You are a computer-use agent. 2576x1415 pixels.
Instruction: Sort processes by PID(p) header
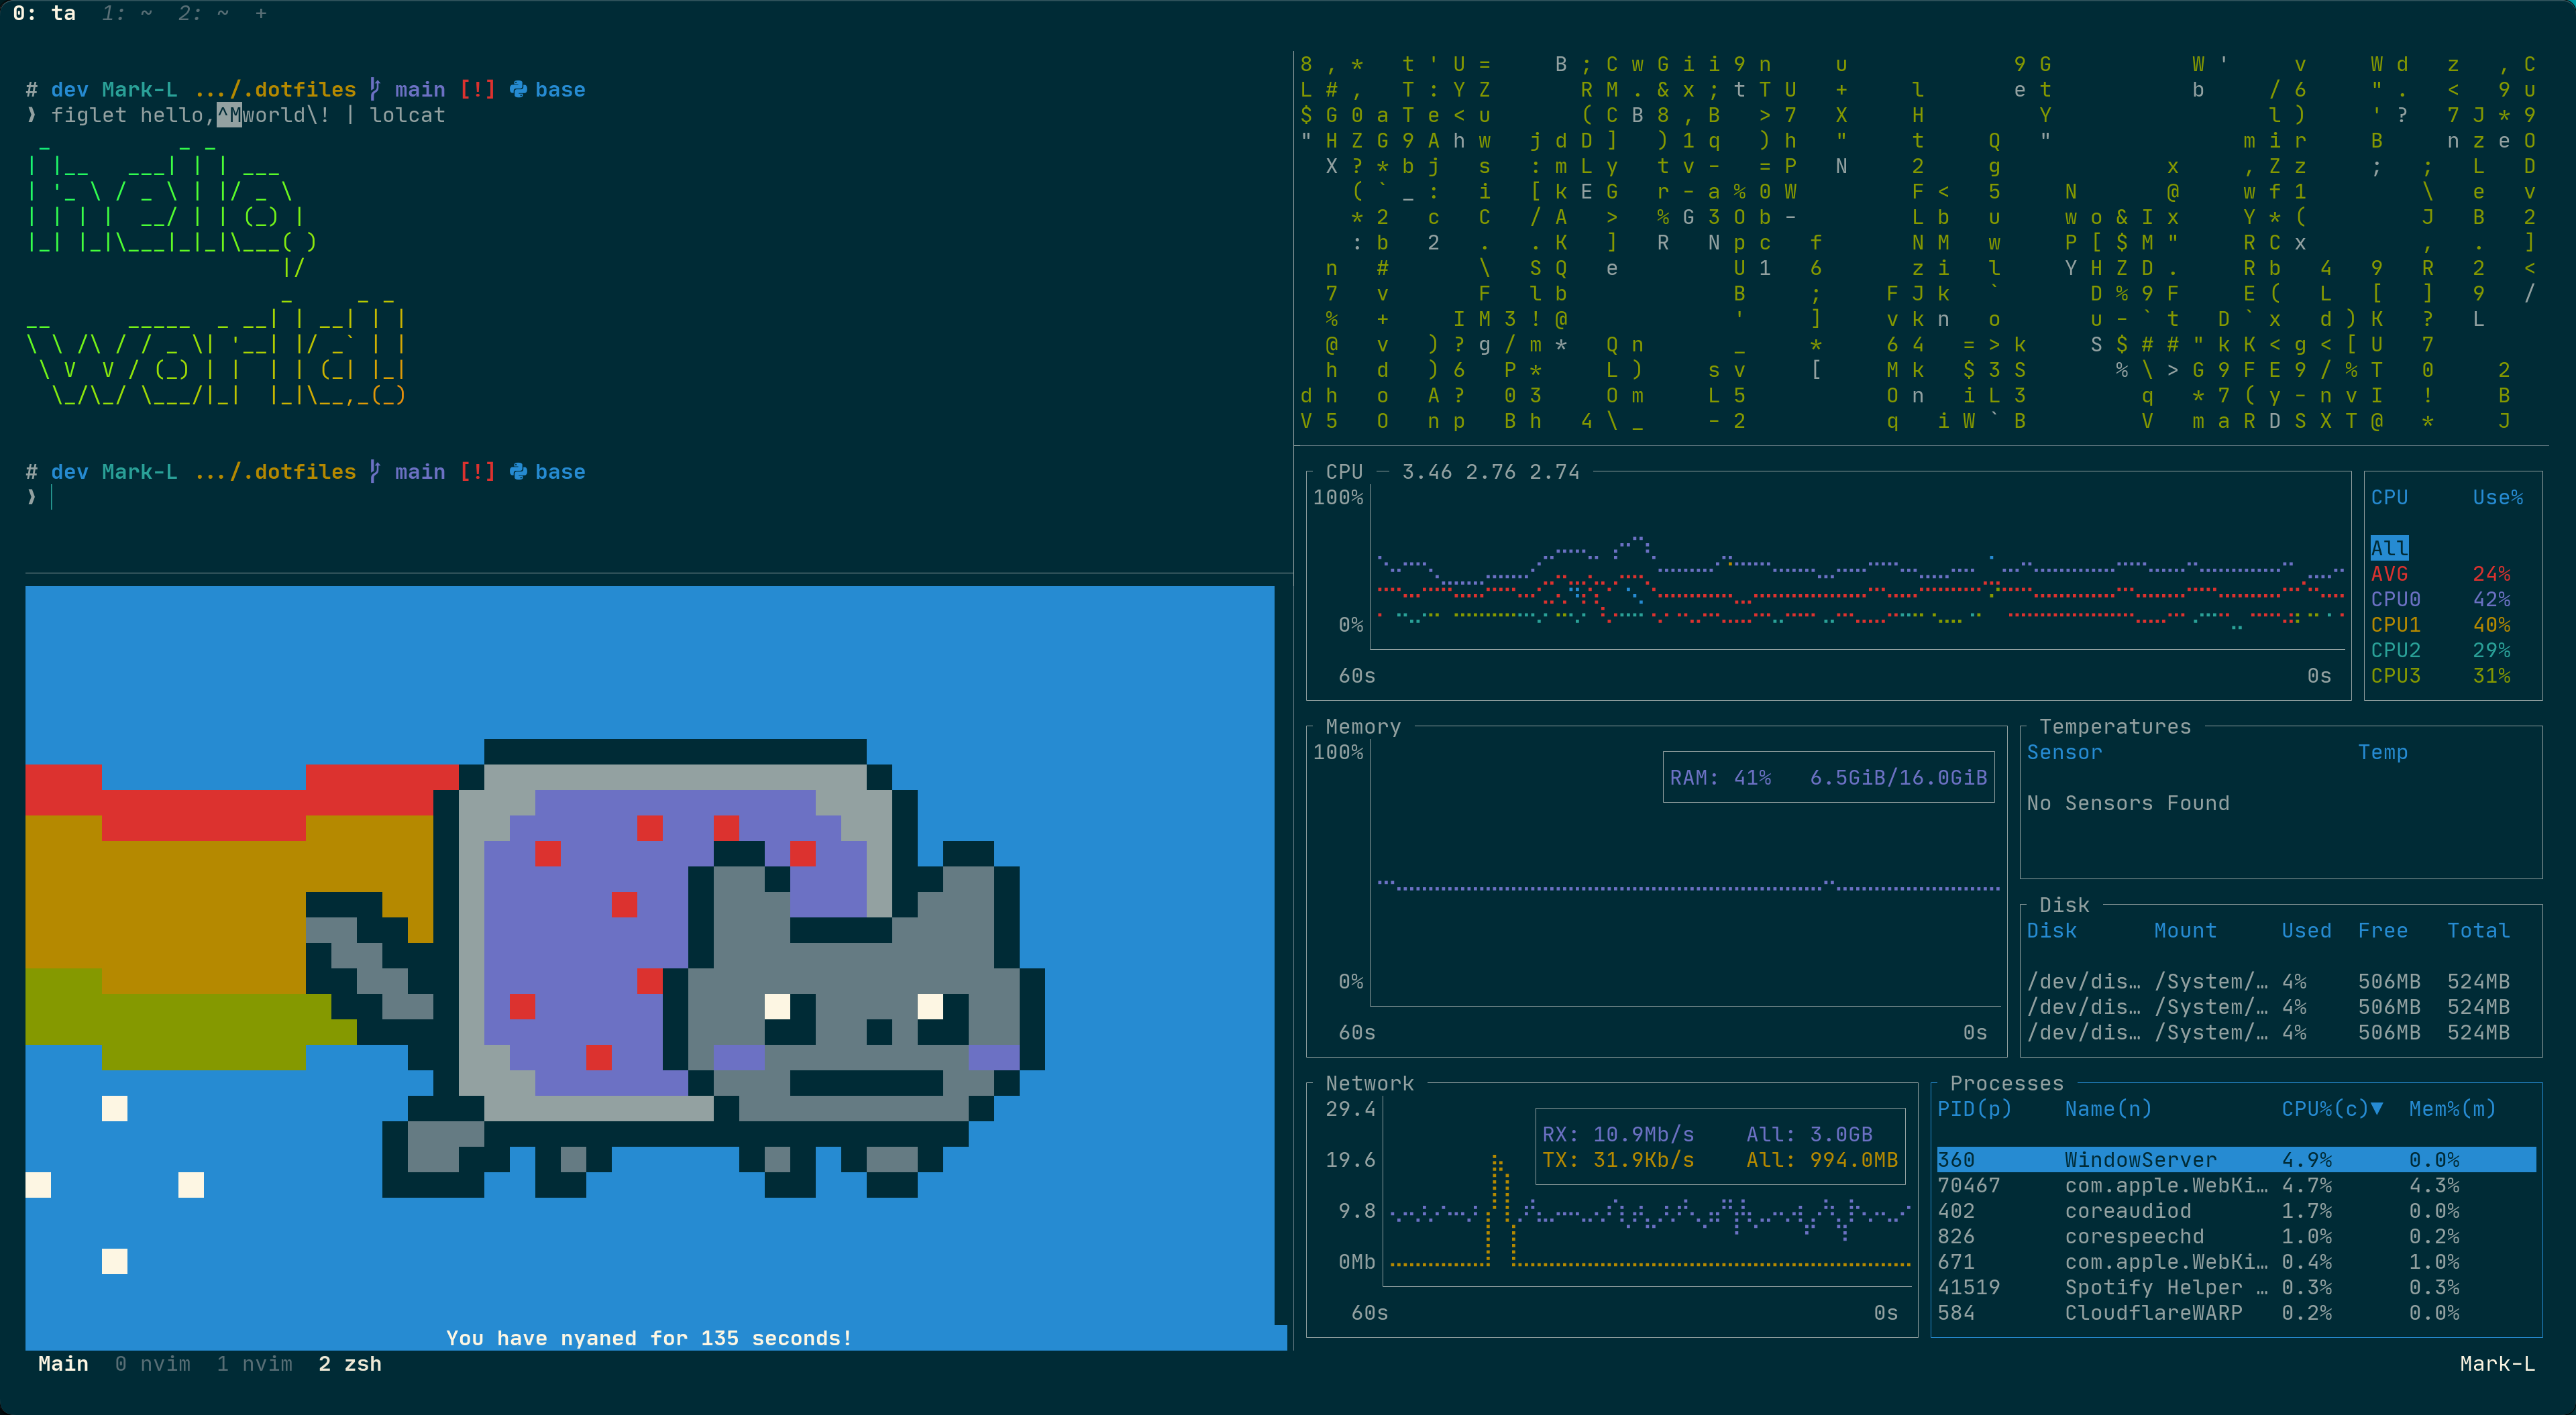pos(1973,1109)
